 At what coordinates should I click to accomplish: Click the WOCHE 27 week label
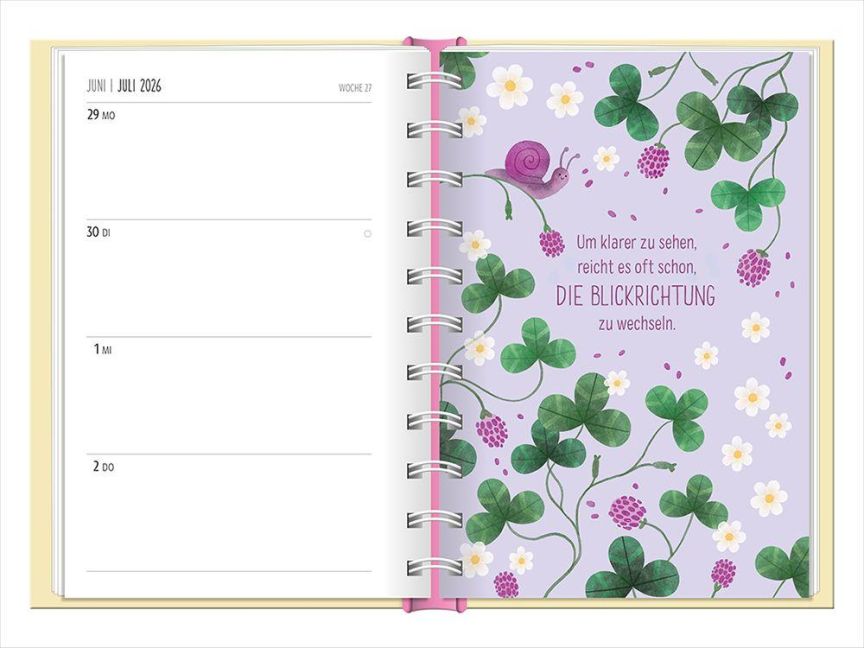[x=354, y=88]
